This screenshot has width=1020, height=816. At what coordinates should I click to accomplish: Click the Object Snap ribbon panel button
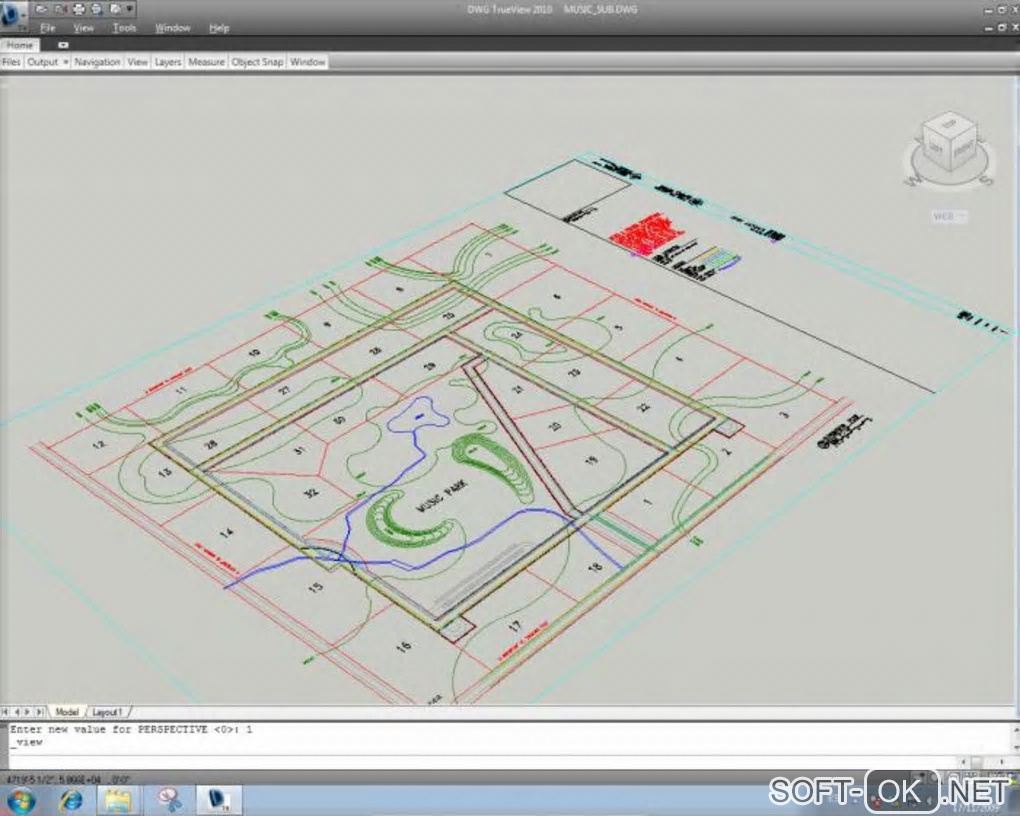tap(258, 62)
